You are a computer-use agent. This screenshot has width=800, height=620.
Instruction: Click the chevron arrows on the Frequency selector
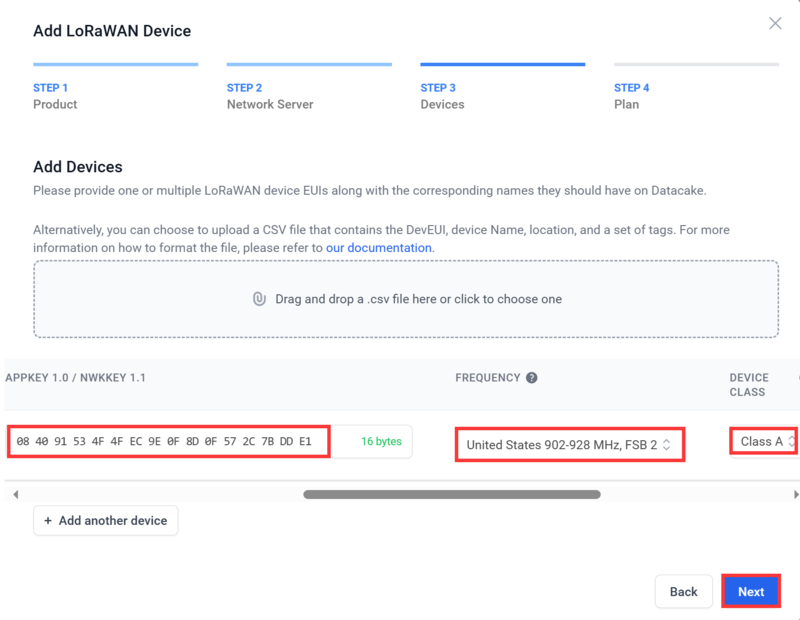click(666, 444)
